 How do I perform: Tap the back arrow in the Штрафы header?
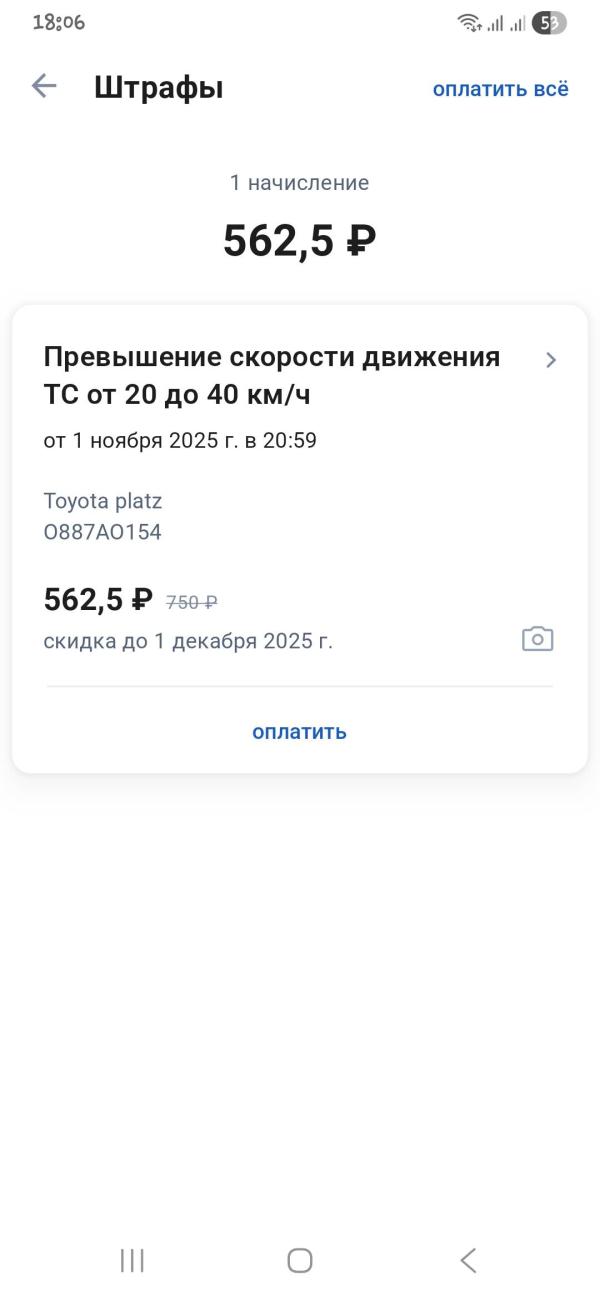pos(42,87)
